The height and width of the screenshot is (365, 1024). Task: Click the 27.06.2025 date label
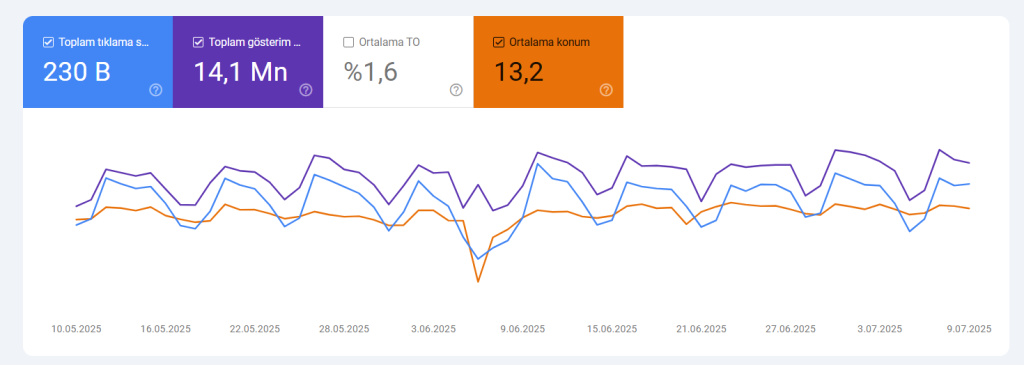(x=790, y=328)
